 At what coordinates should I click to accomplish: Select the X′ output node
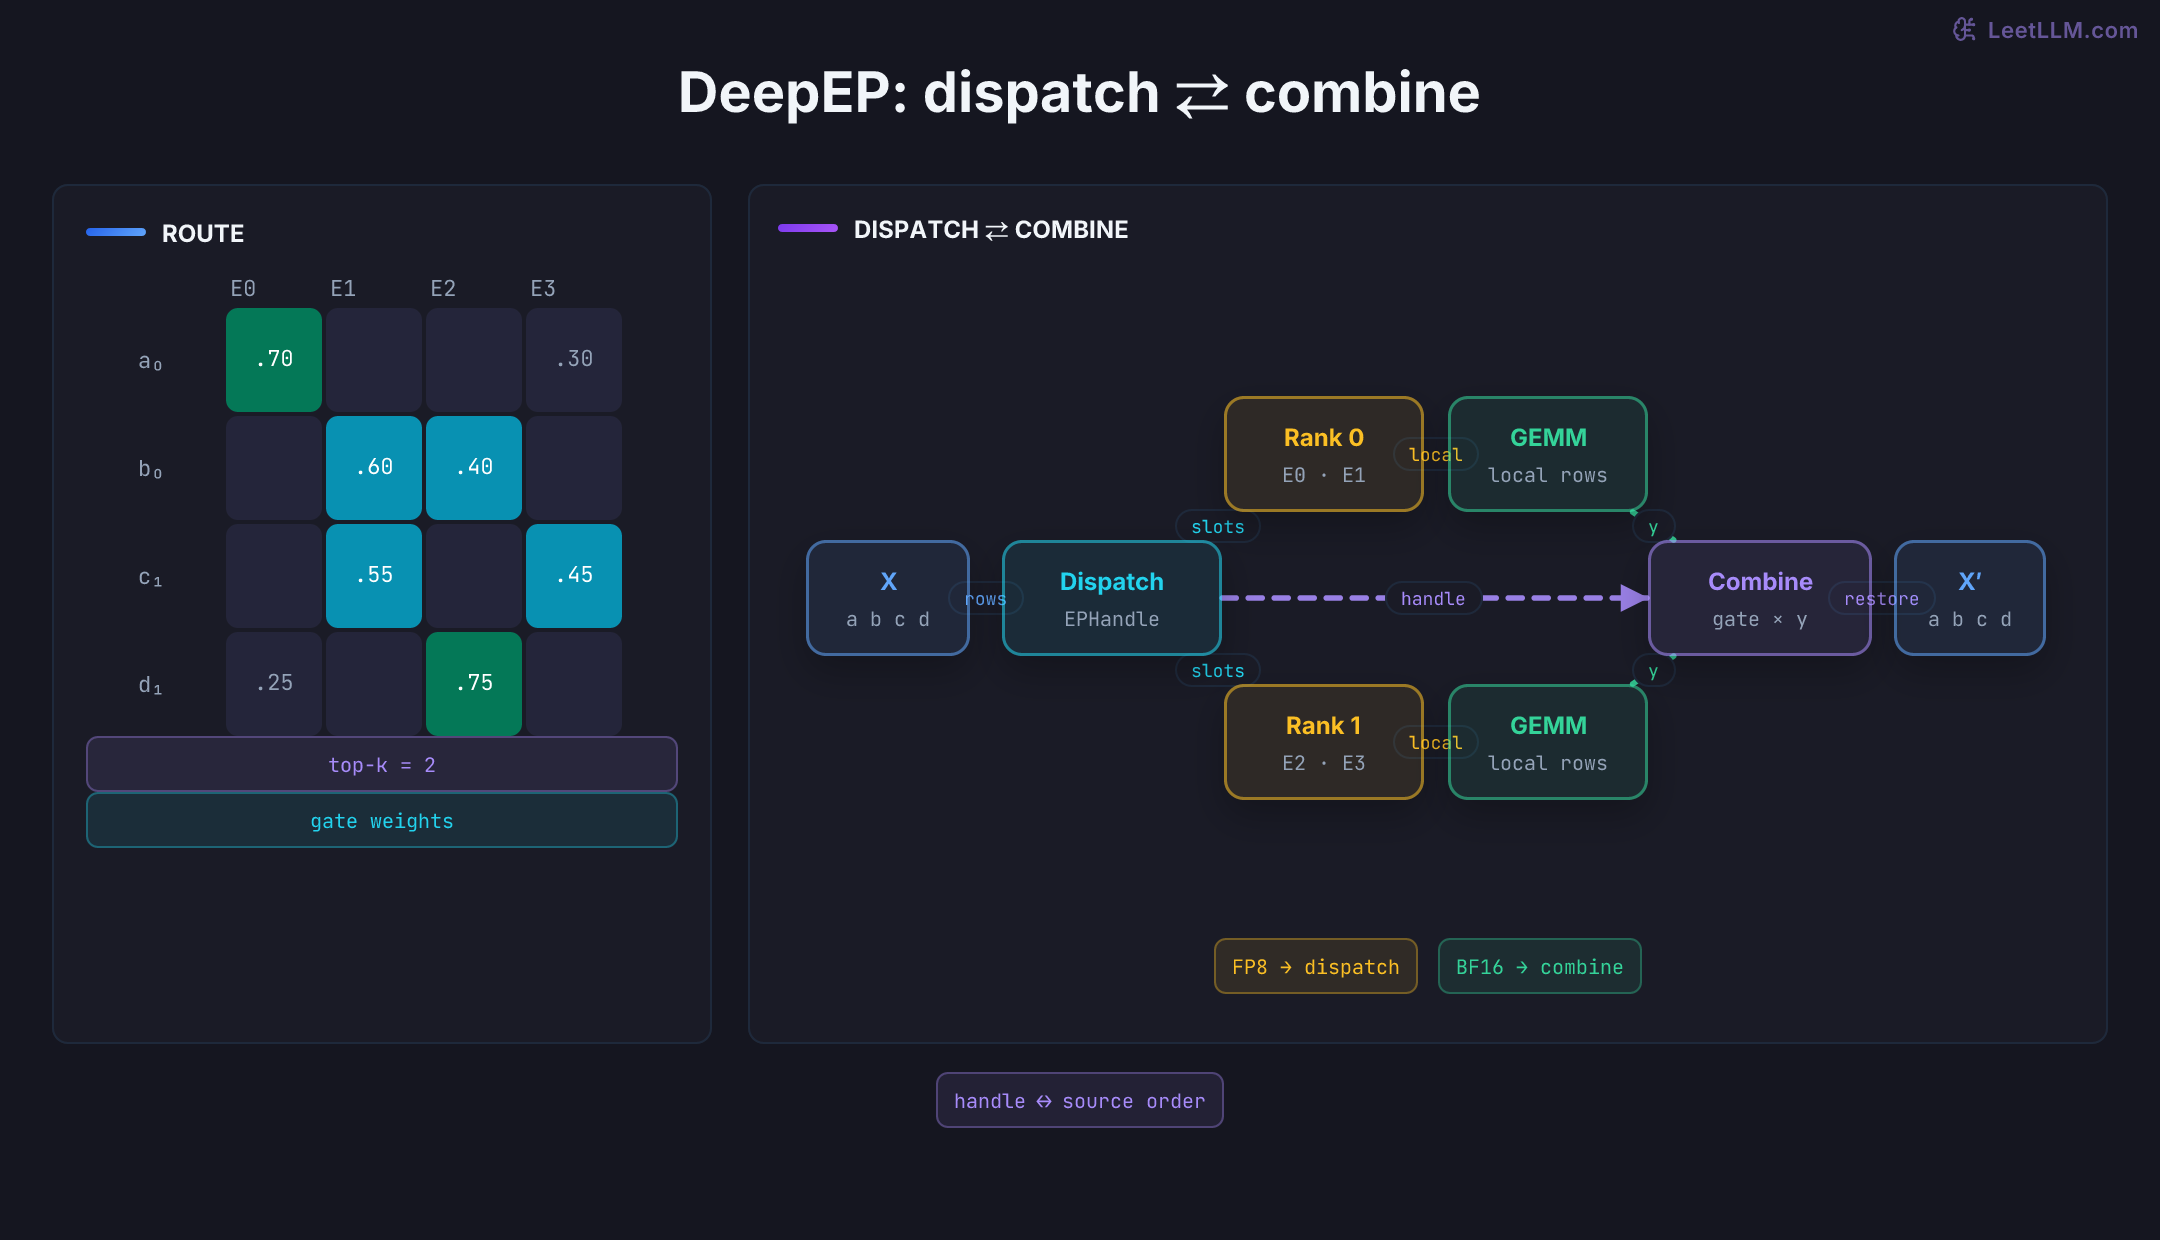pos(1970,598)
